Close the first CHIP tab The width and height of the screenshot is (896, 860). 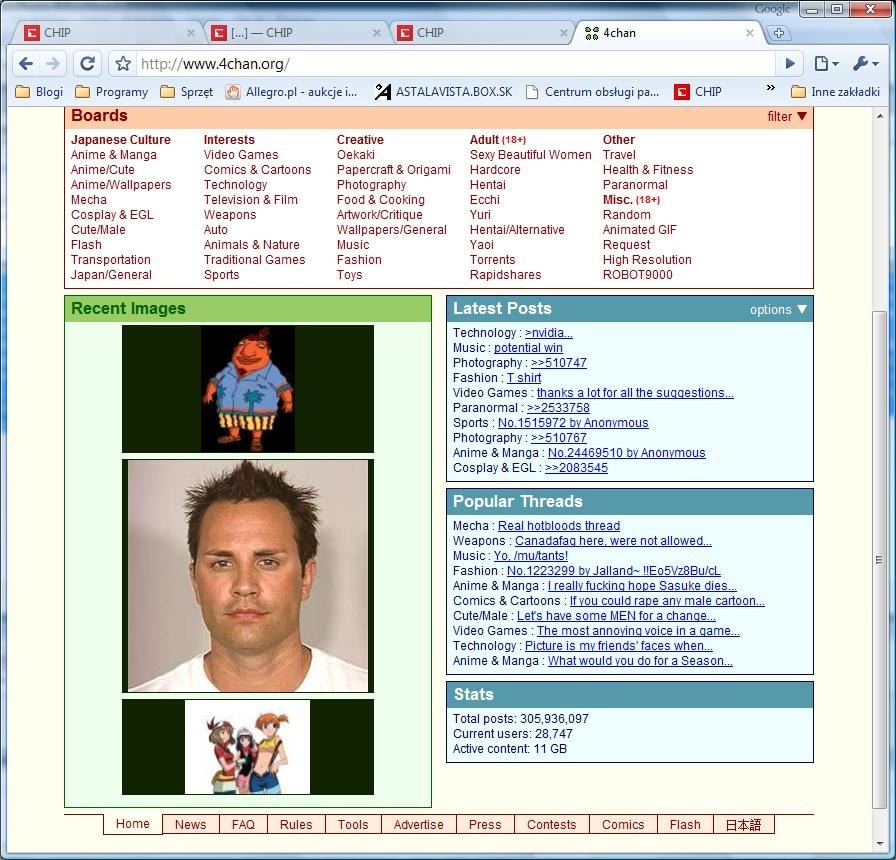pyautogui.click(x=191, y=33)
